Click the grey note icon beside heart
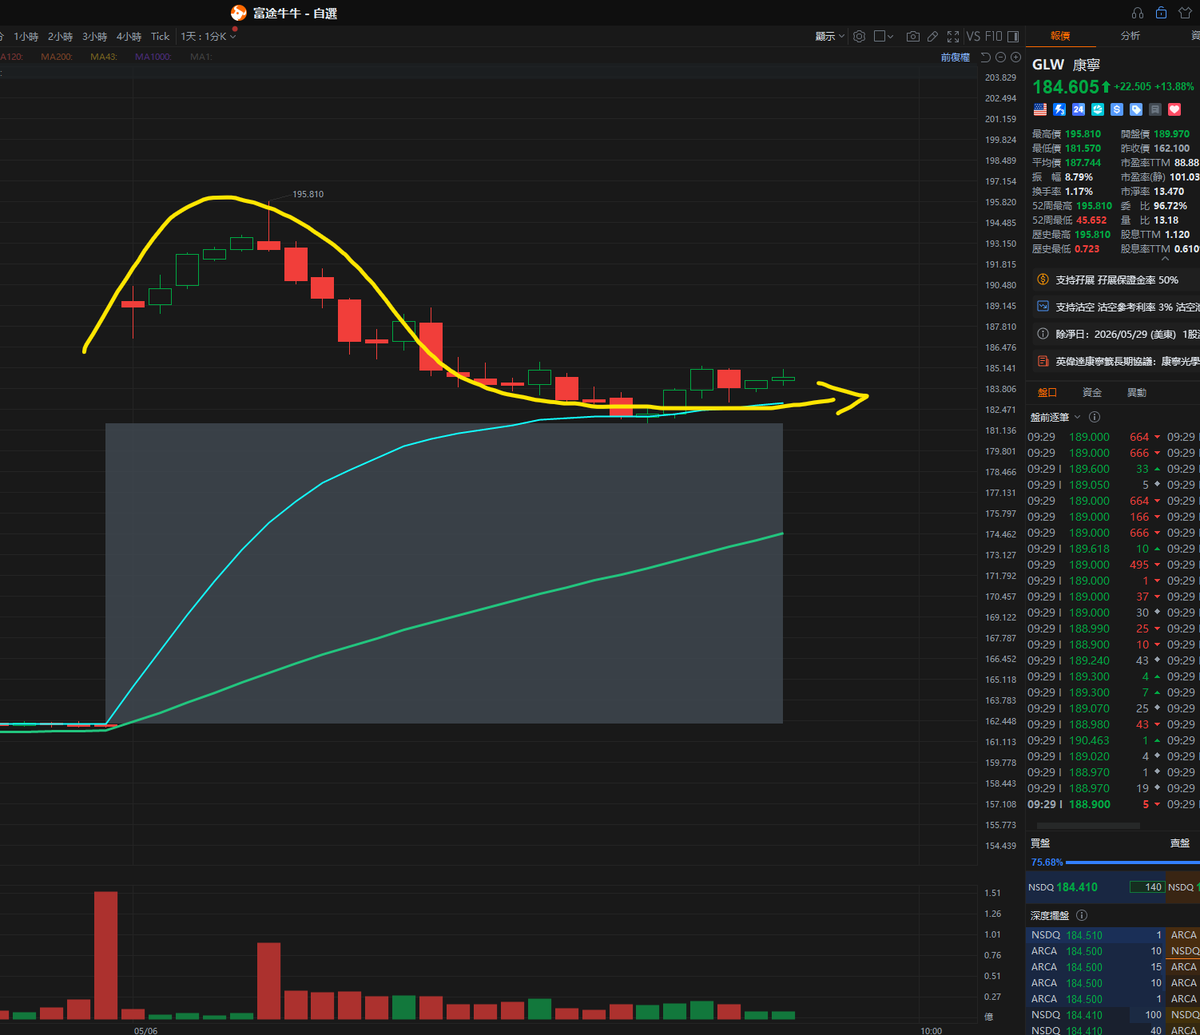 (1155, 109)
